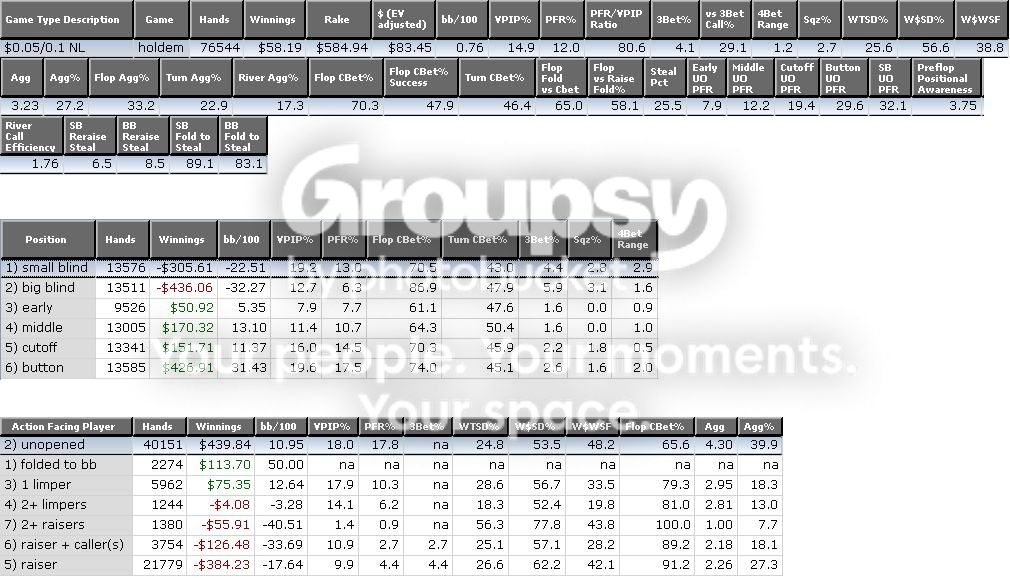
Task: Select the '5) cutoff' position row
Action: click(329, 347)
